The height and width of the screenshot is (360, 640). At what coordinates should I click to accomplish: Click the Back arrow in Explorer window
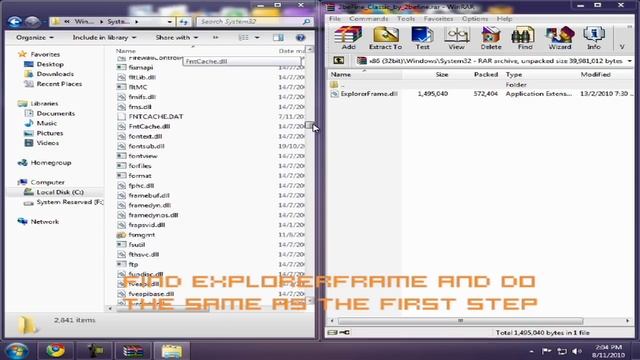tap(14, 22)
